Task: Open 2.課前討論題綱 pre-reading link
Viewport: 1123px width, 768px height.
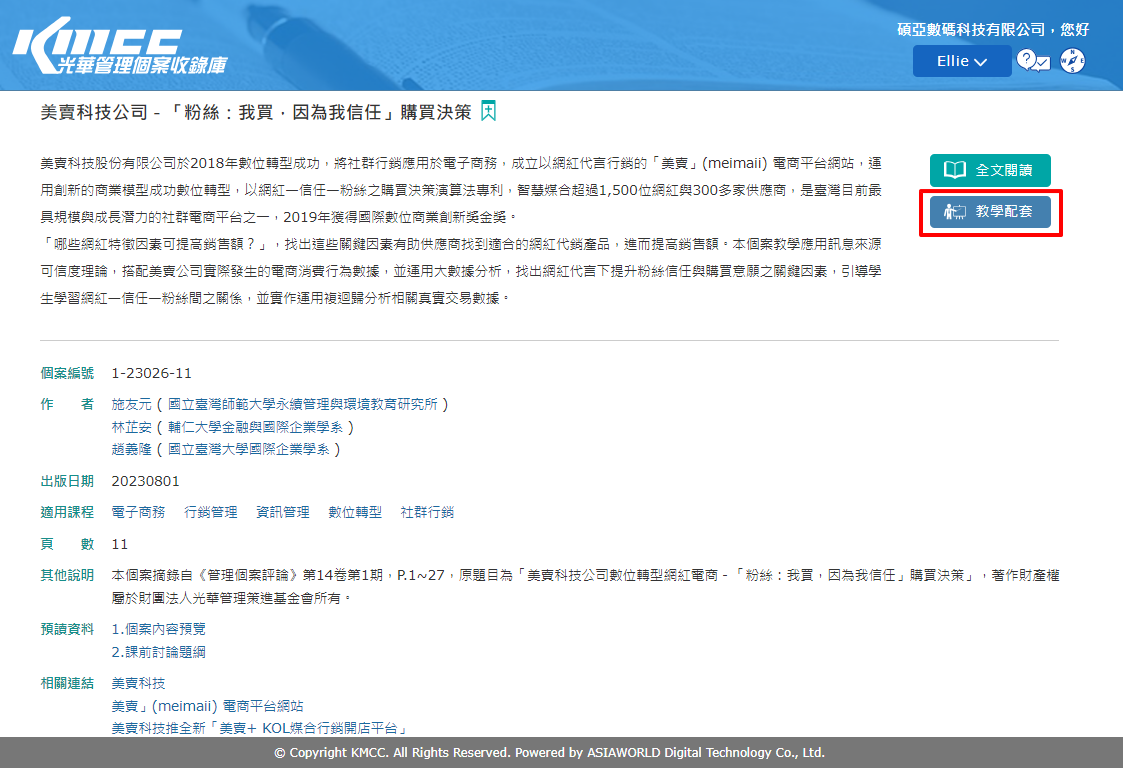Action: click(x=158, y=652)
